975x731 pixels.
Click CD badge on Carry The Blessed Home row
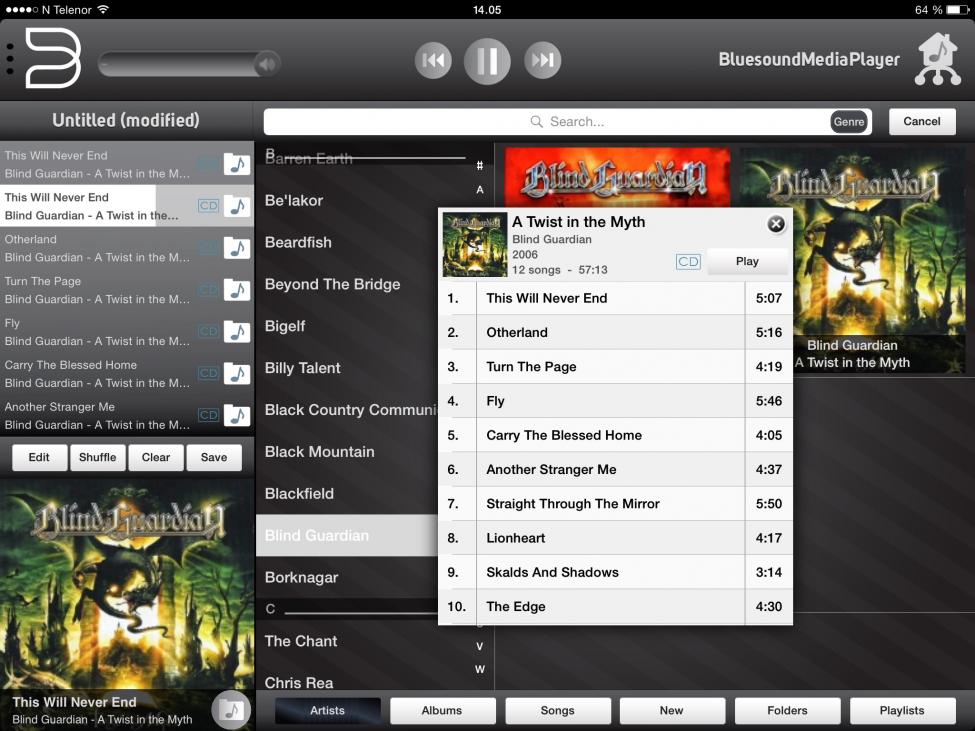pyautogui.click(x=208, y=374)
